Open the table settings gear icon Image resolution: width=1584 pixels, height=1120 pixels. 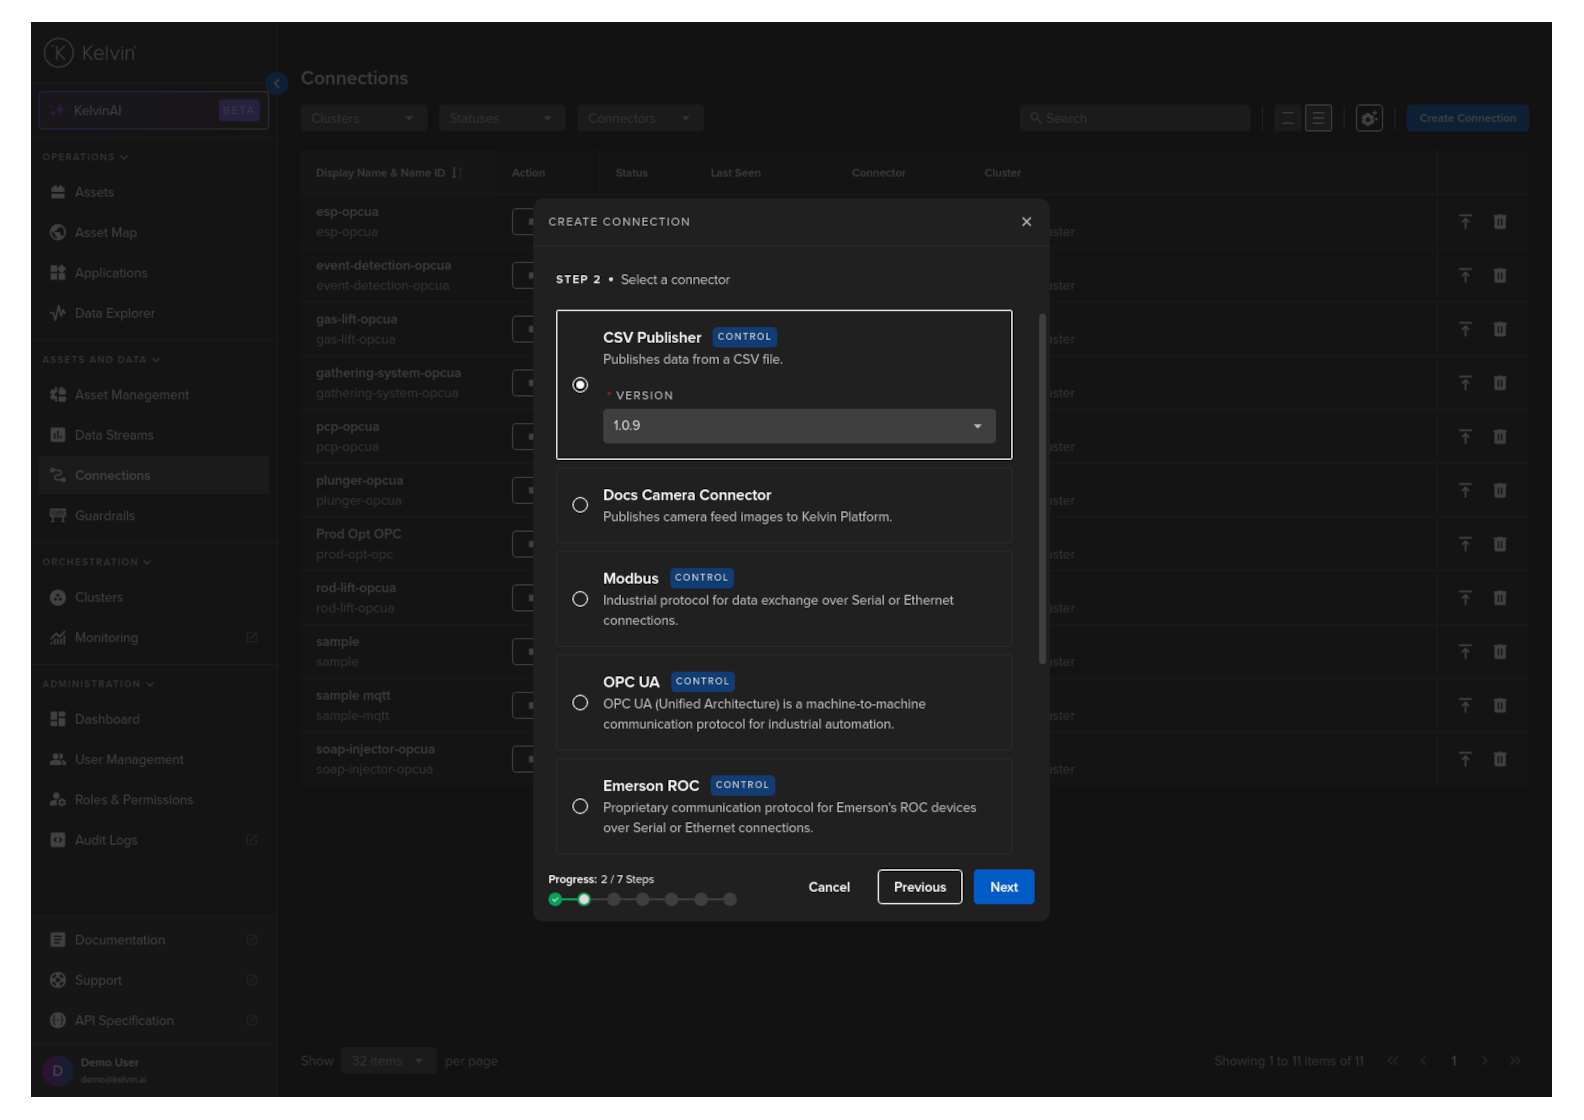click(x=1368, y=118)
